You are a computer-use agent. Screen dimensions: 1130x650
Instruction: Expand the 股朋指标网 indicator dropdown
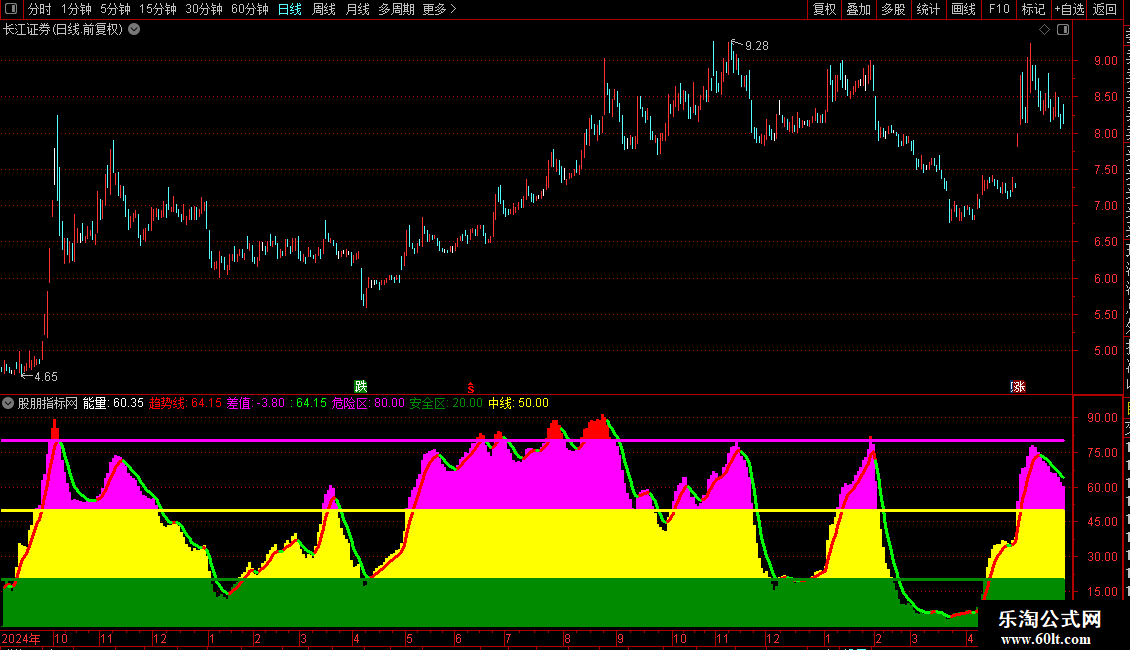tap(8, 404)
